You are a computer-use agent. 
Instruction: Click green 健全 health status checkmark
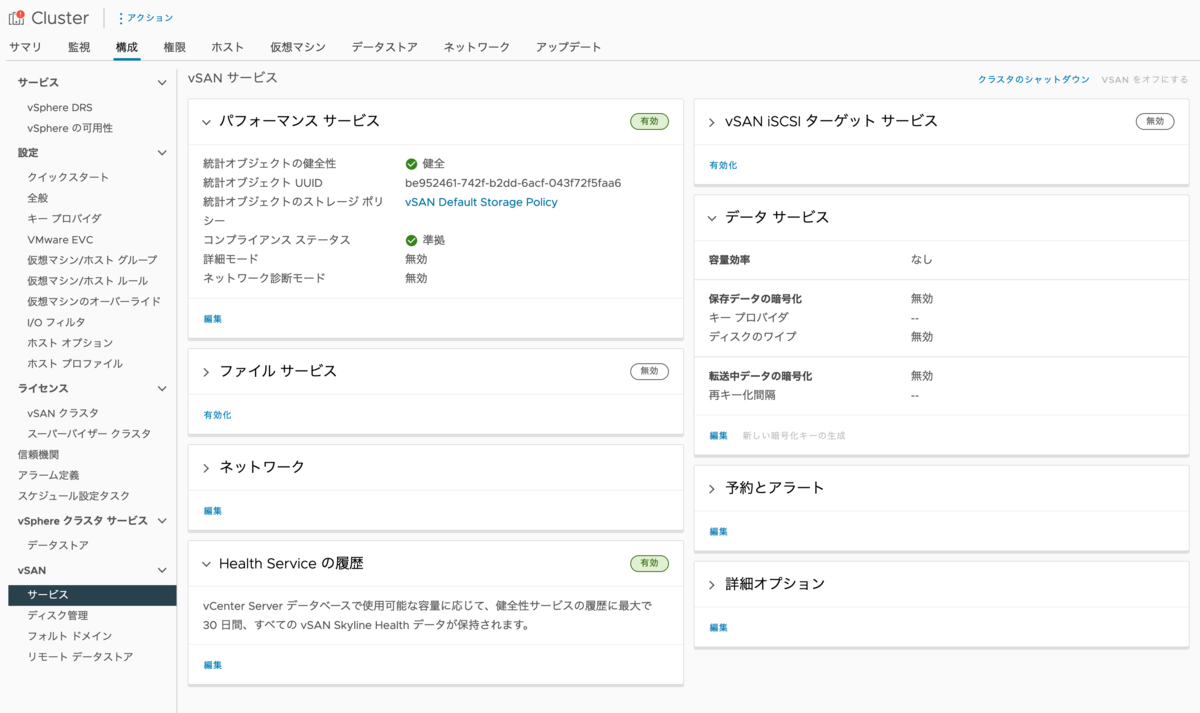coord(411,163)
